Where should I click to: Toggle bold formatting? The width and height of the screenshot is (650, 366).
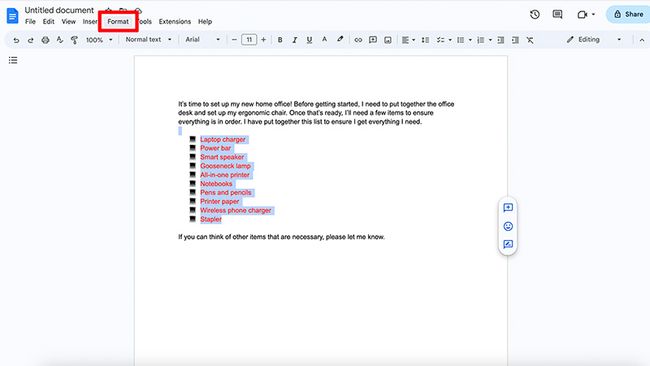point(280,40)
